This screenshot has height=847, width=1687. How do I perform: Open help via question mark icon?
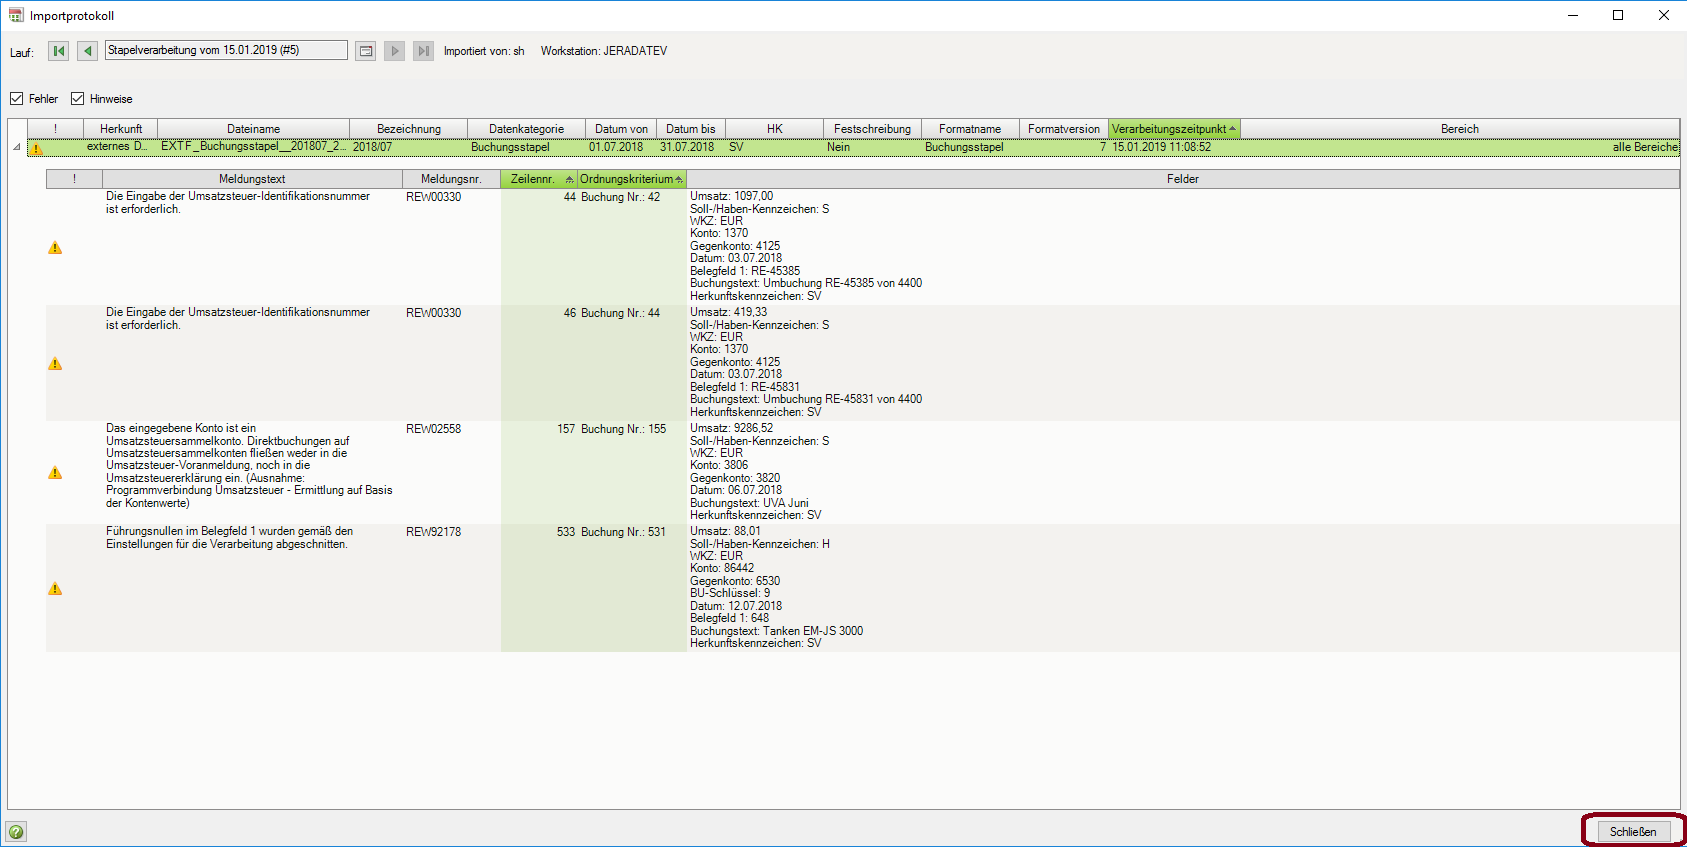pos(16,832)
